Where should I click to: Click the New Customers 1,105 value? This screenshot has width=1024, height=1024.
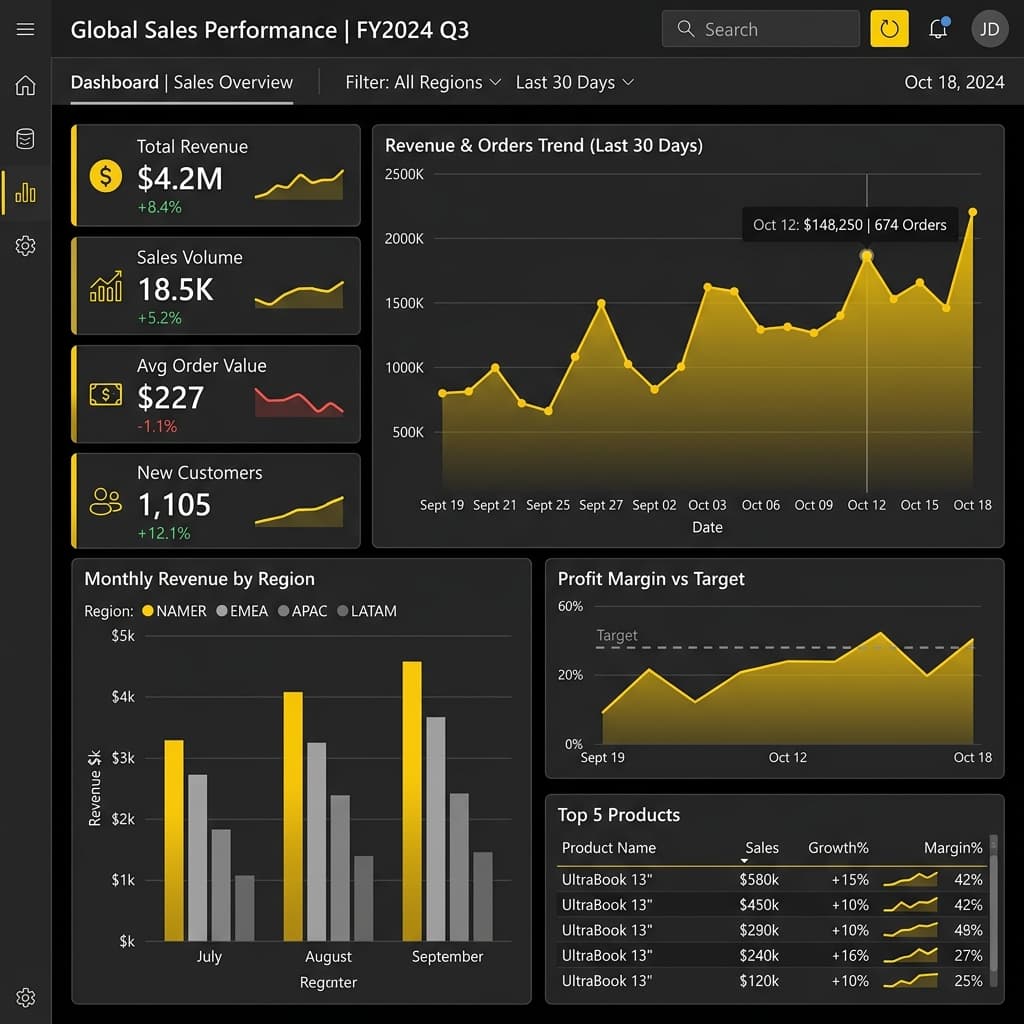[x=174, y=504]
